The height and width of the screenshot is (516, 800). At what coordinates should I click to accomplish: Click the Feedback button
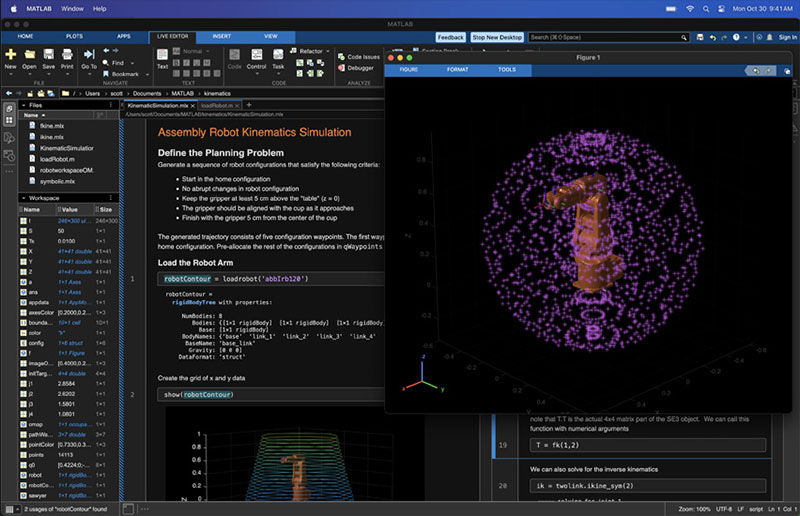[450, 37]
